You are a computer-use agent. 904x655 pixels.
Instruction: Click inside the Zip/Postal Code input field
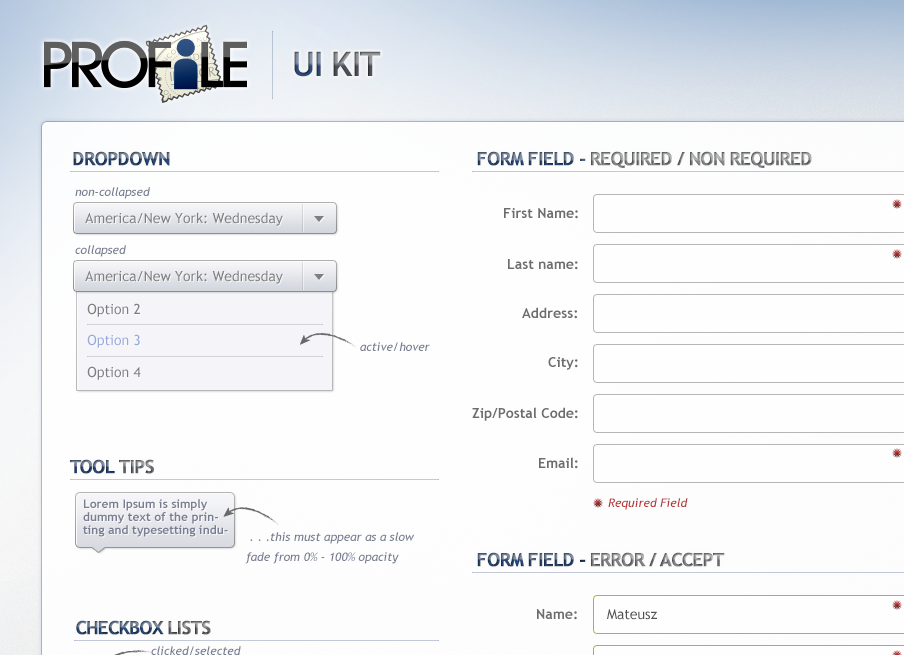[x=740, y=413]
